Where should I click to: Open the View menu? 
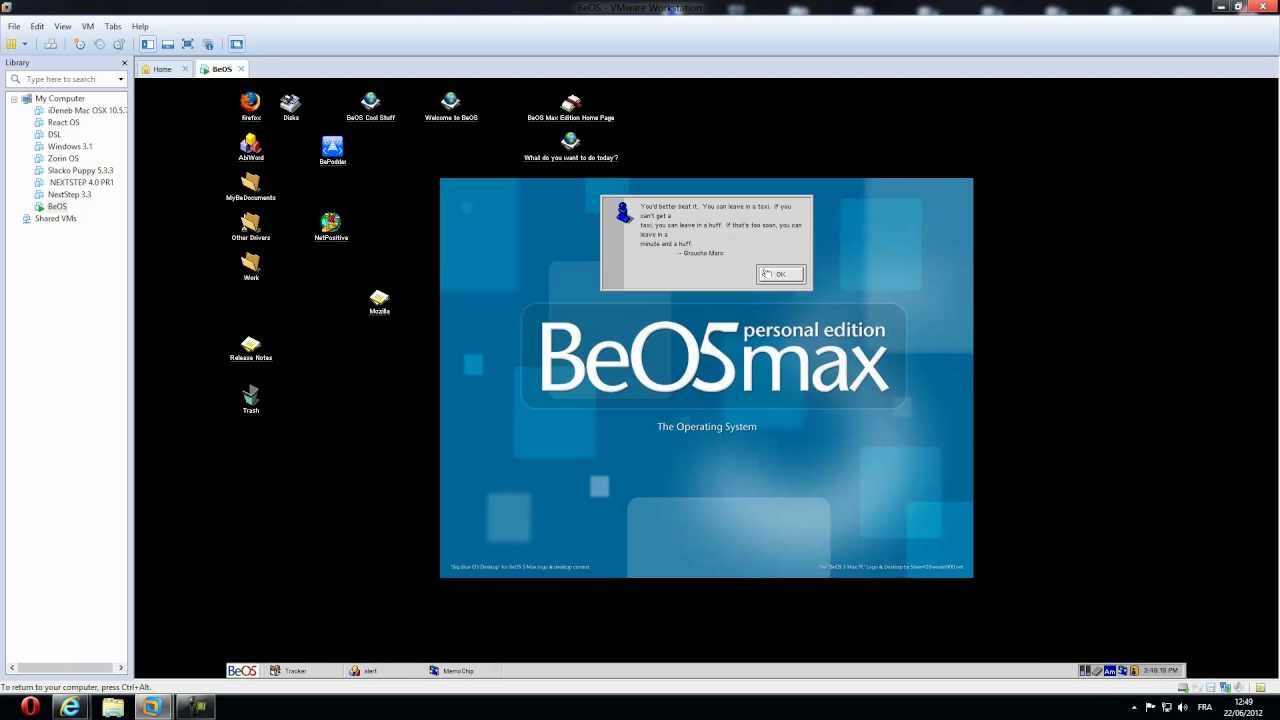point(63,26)
